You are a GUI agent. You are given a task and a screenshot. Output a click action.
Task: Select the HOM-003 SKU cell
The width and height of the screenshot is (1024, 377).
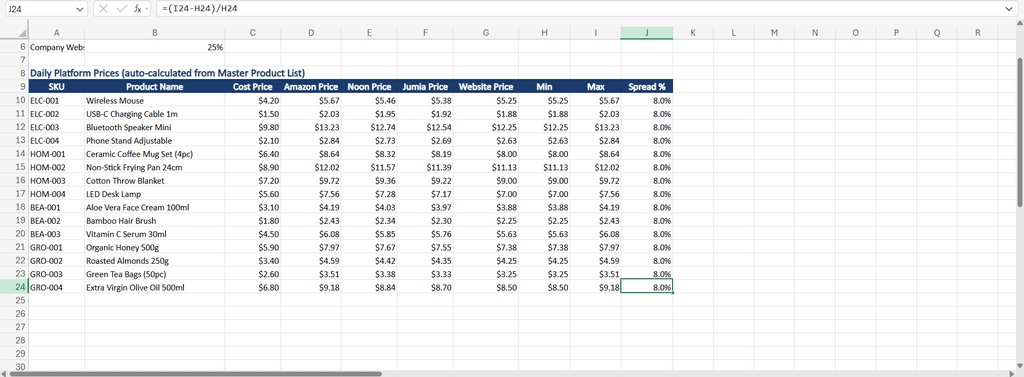point(57,180)
